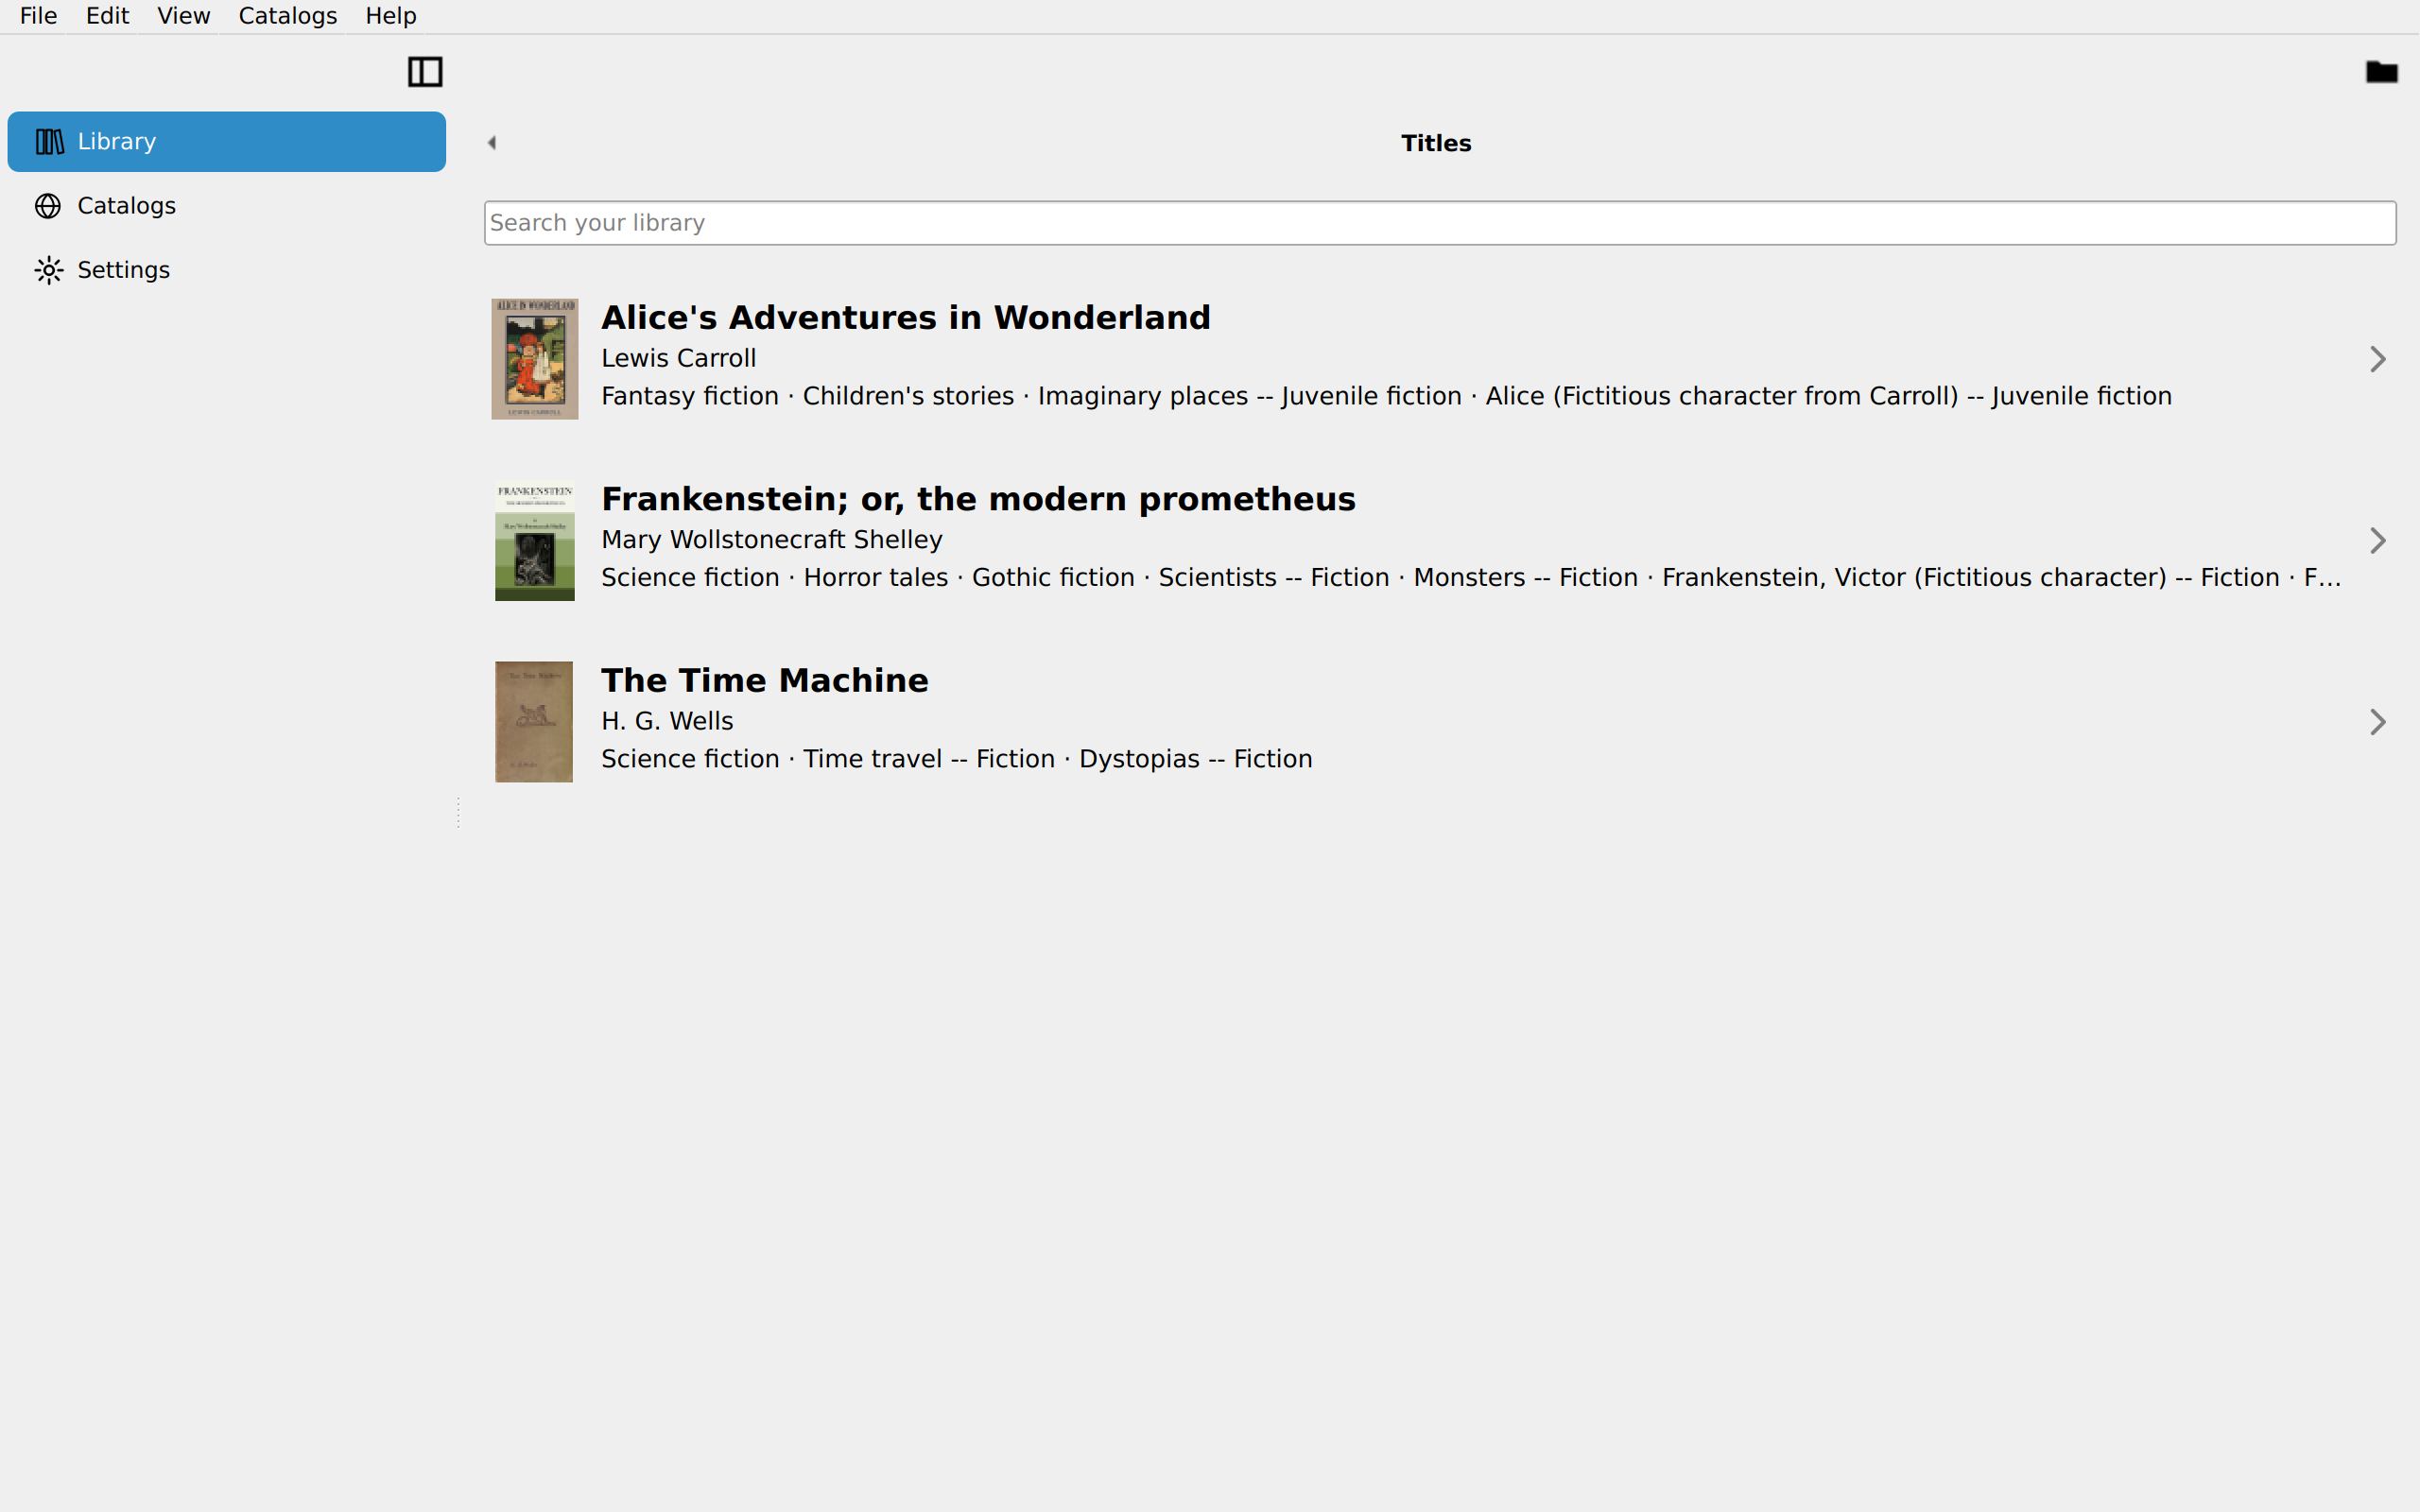The image size is (2420, 1512).
Task: Click Alice's Adventures in Wonderland cover thumbnail
Action: pyautogui.click(x=534, y=359)
